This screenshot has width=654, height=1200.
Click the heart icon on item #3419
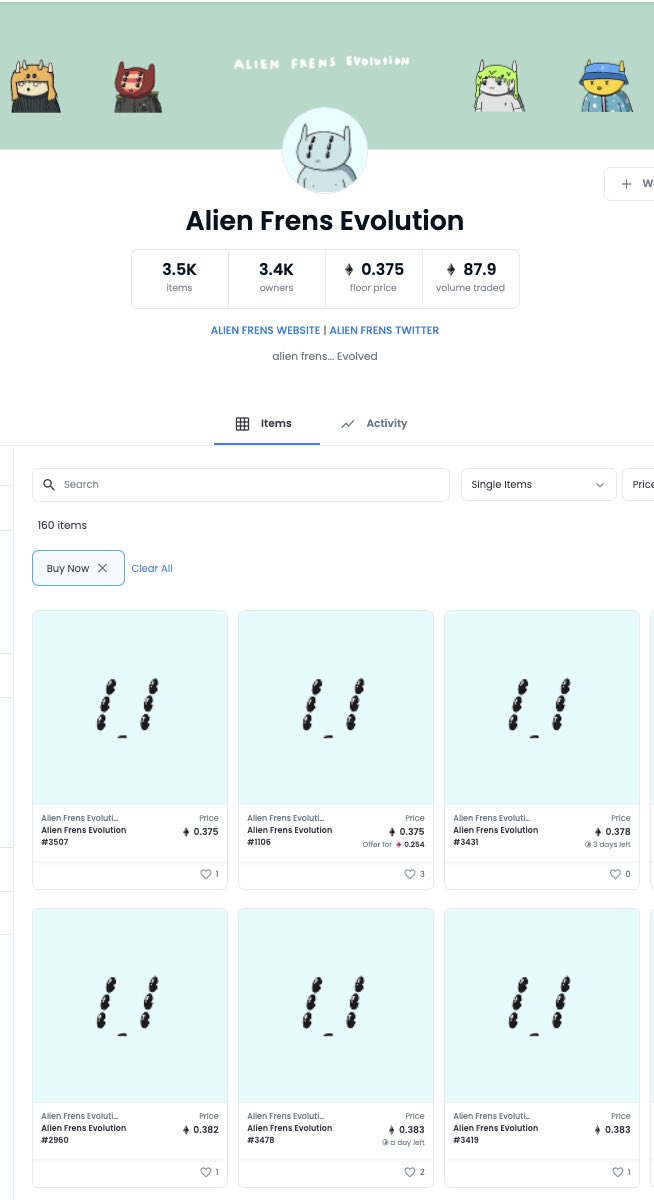tap(616, 1172)
